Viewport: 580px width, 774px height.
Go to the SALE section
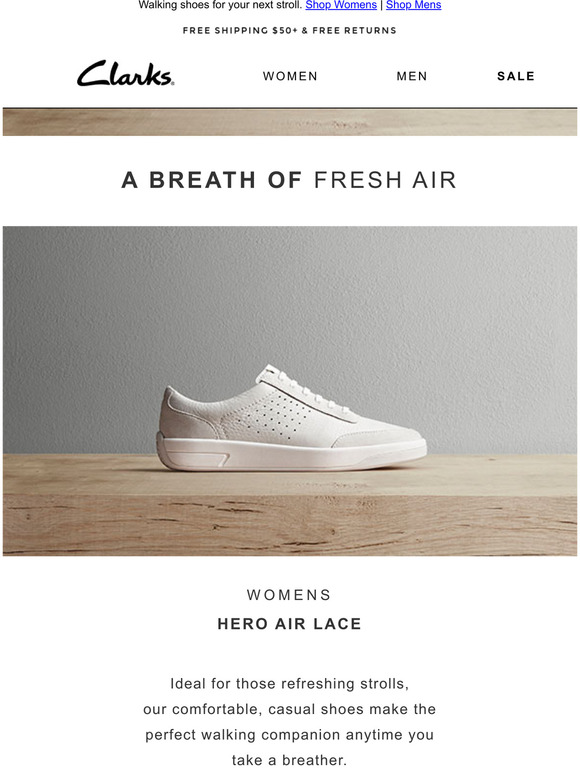click(x=516, y=76)
